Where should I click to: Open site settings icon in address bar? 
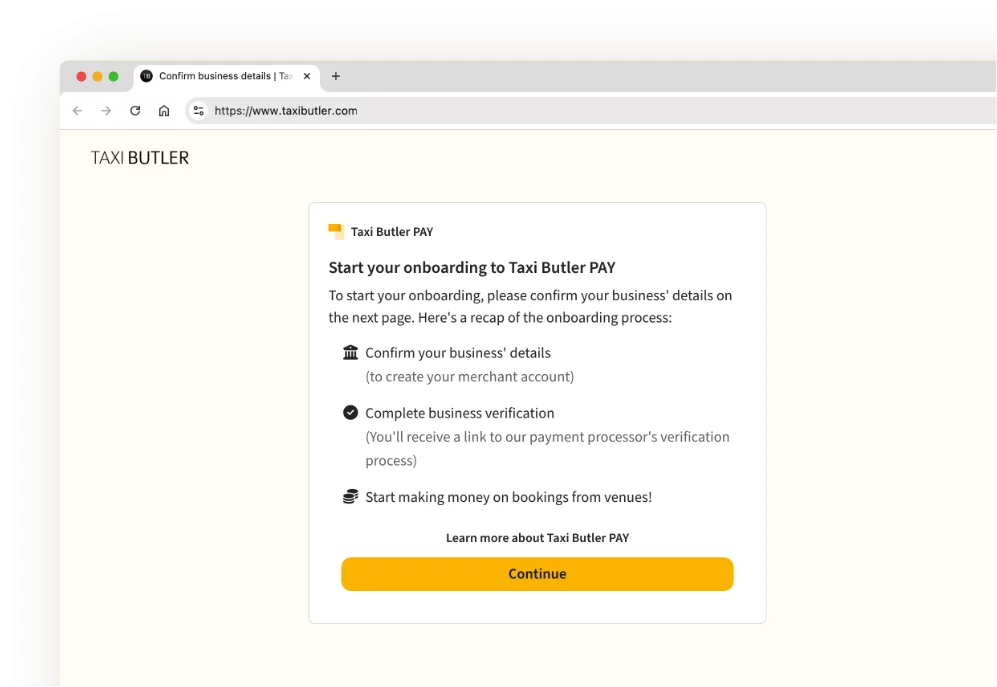[198, 111]
